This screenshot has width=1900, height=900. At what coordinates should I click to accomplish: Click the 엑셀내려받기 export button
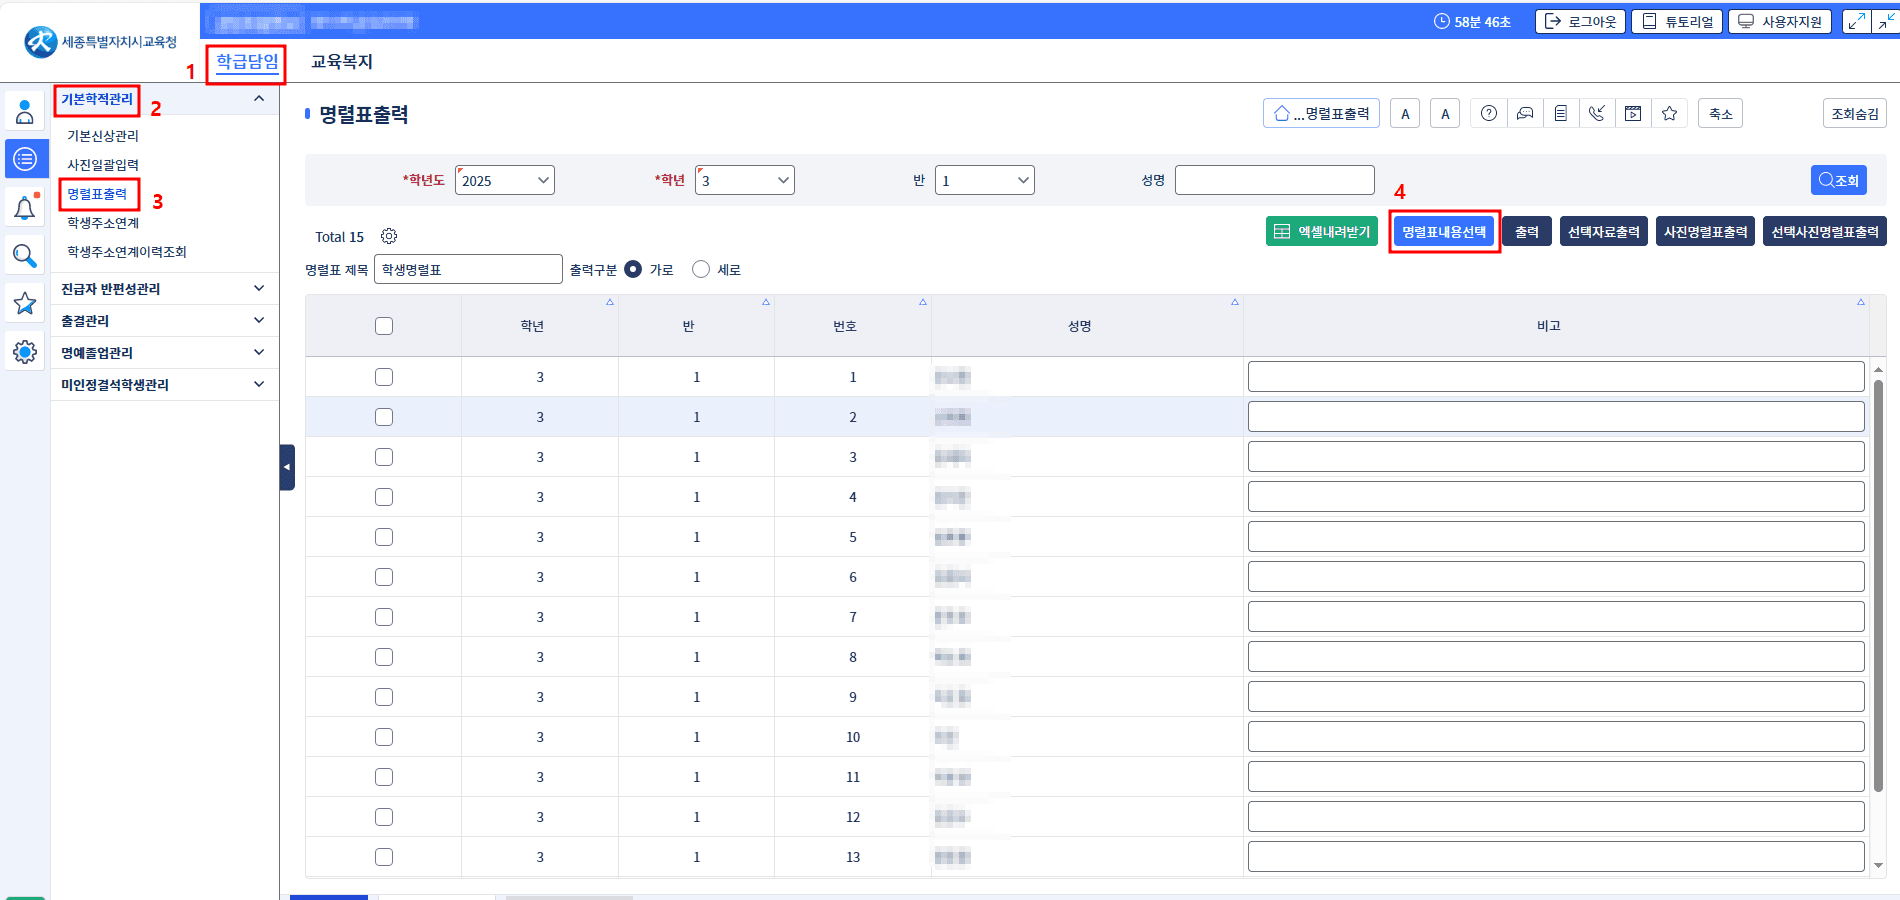[1322, 232]
